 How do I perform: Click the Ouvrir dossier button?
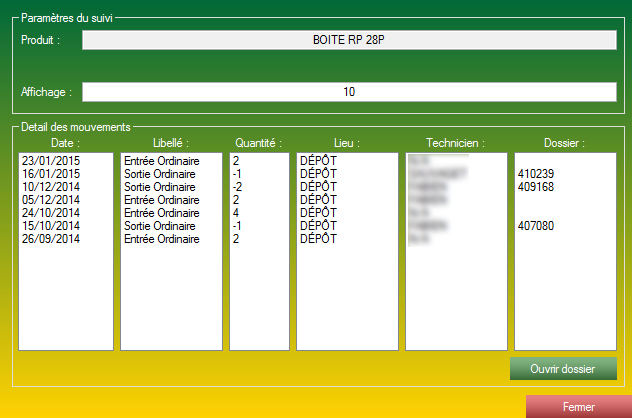point(563,369)
